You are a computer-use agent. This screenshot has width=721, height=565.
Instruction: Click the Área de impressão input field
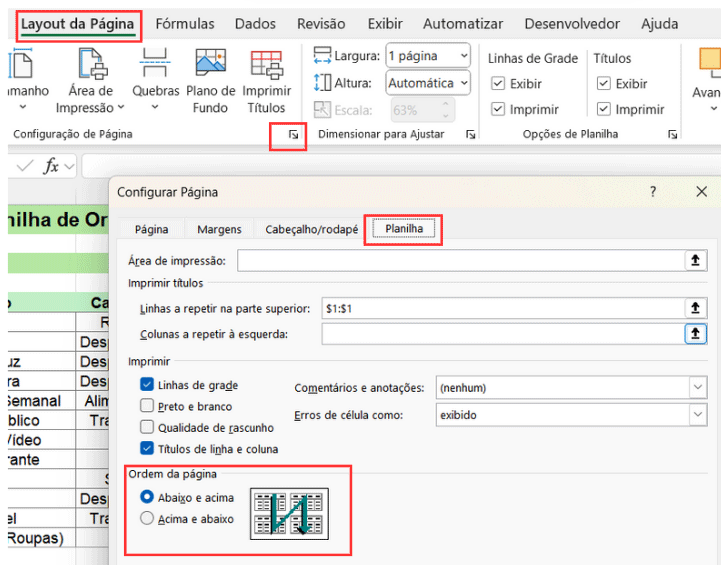(x=458, y=261)
